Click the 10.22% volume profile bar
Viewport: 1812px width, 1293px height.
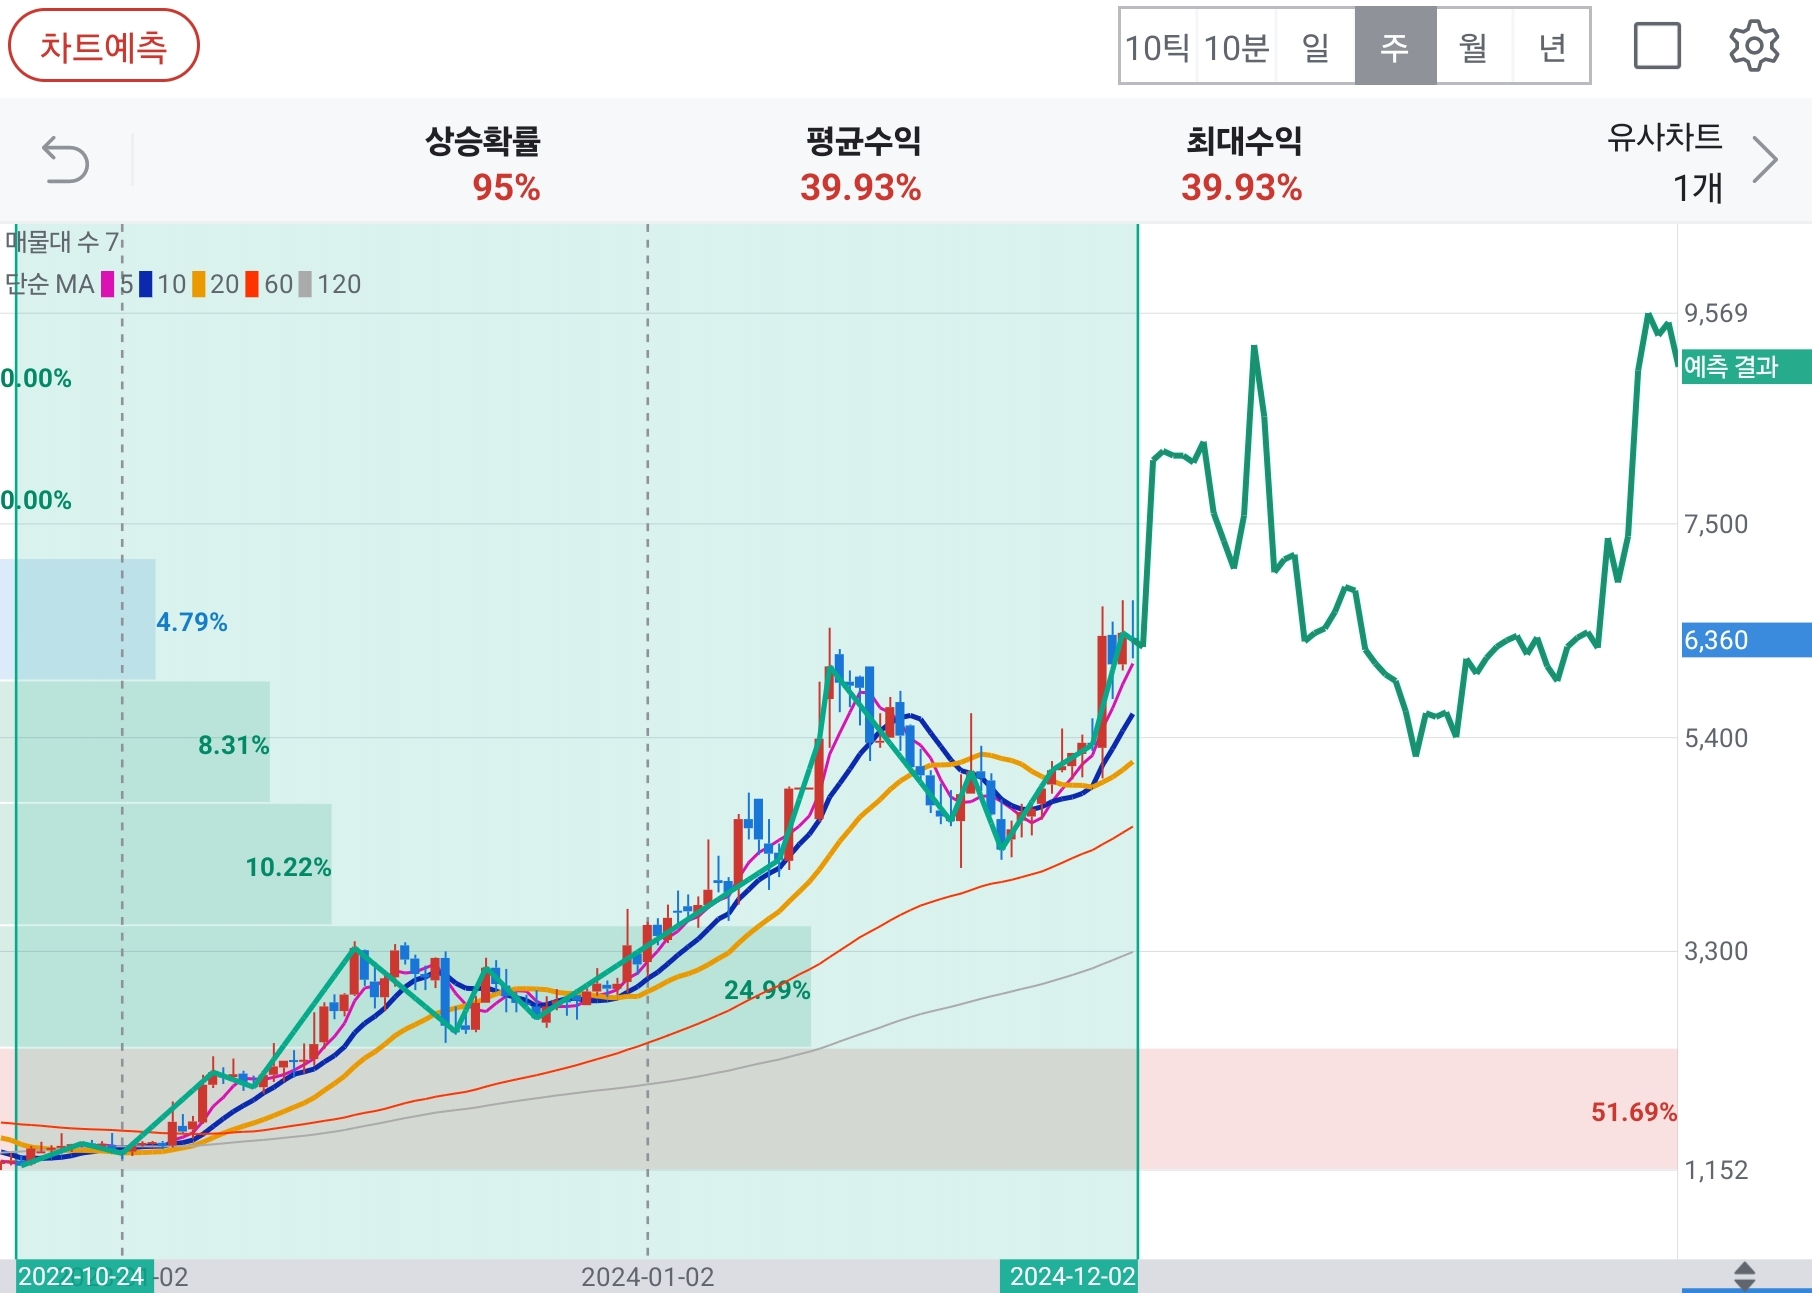[166, 865]
